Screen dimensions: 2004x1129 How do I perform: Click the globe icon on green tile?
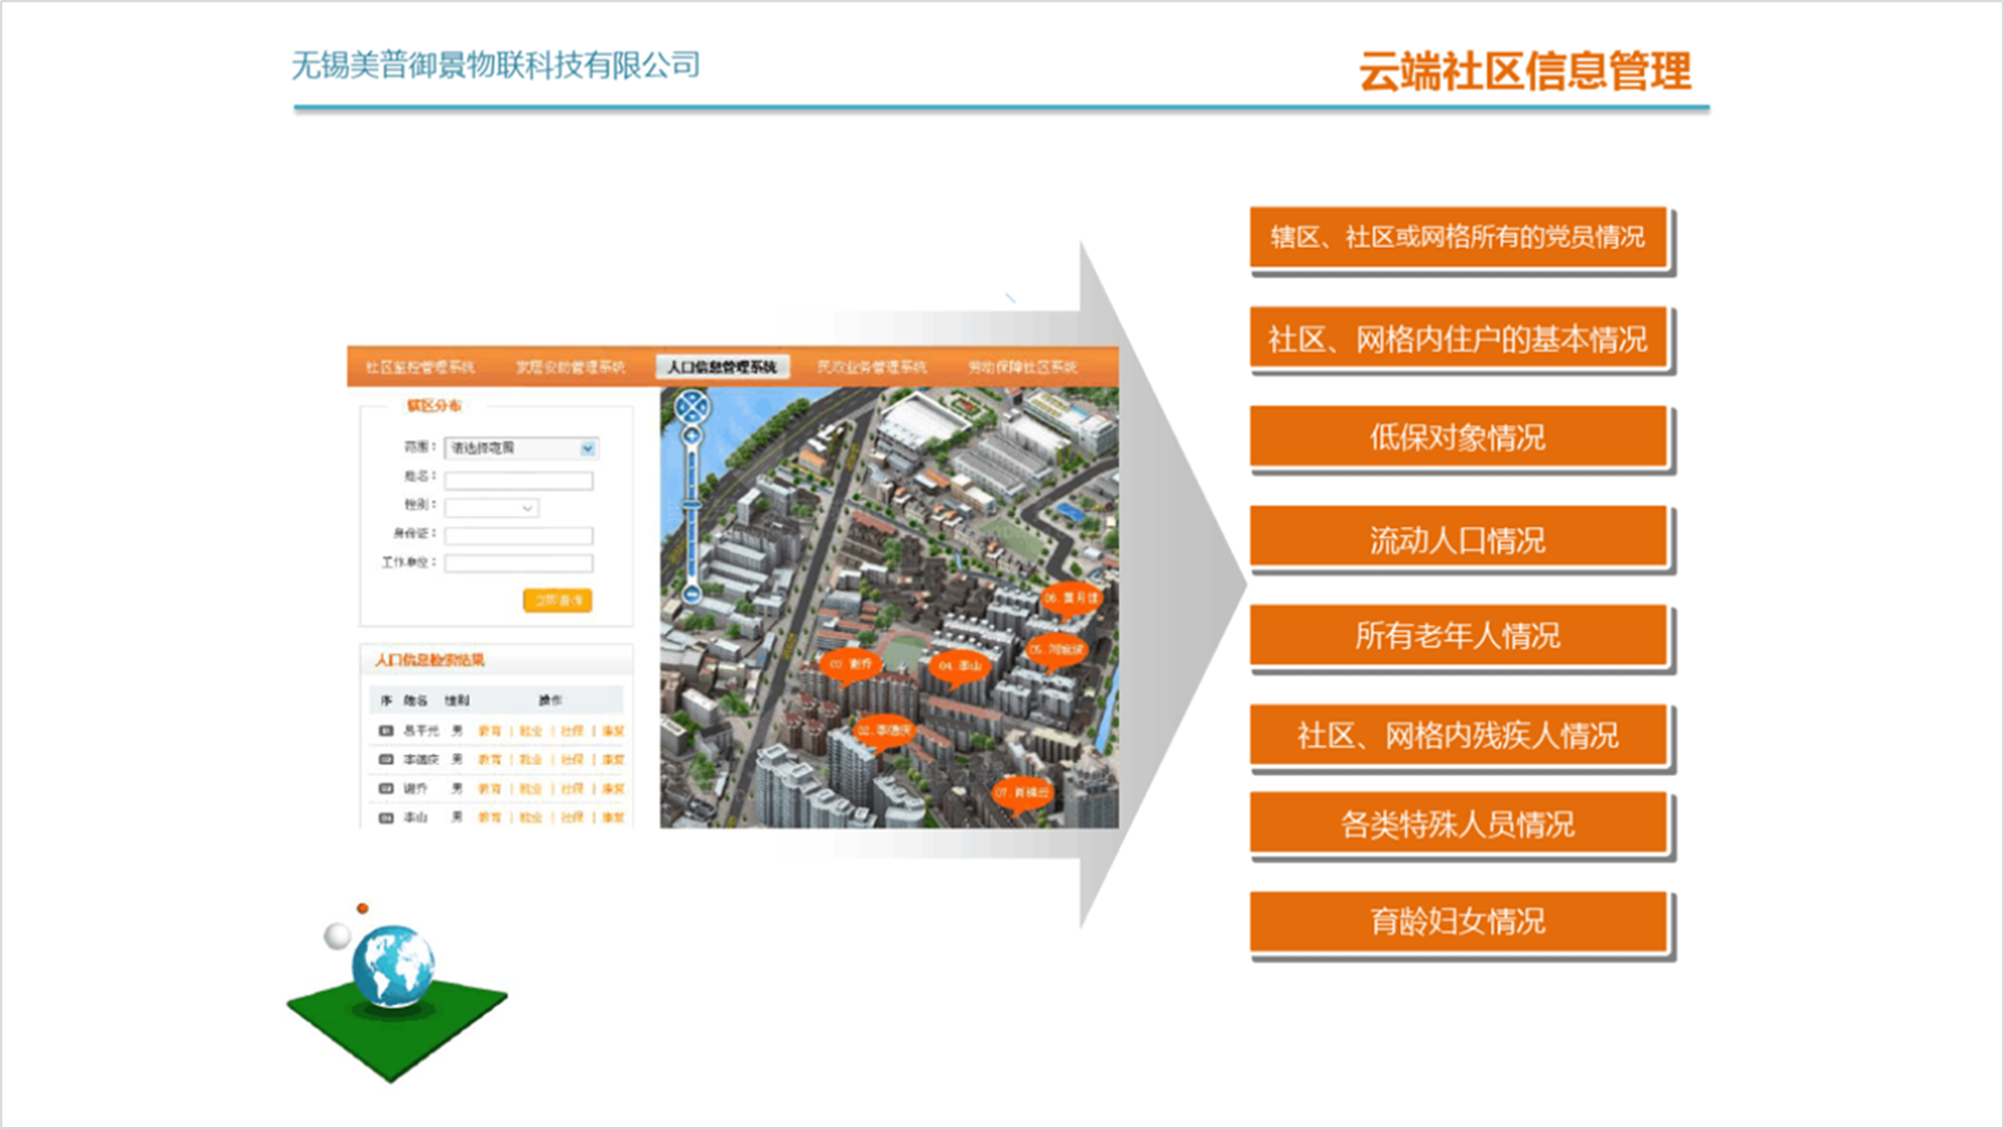(393, 966)
